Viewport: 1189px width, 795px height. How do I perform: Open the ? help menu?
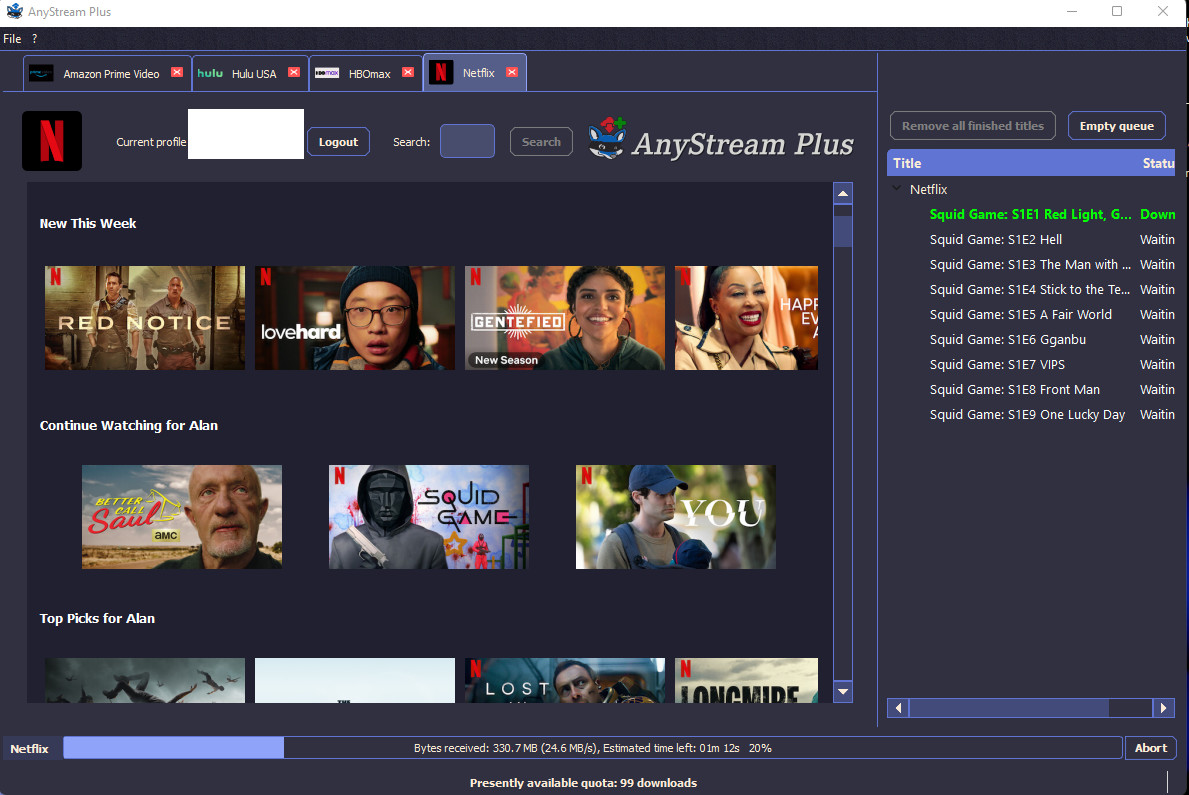[34, 39]
